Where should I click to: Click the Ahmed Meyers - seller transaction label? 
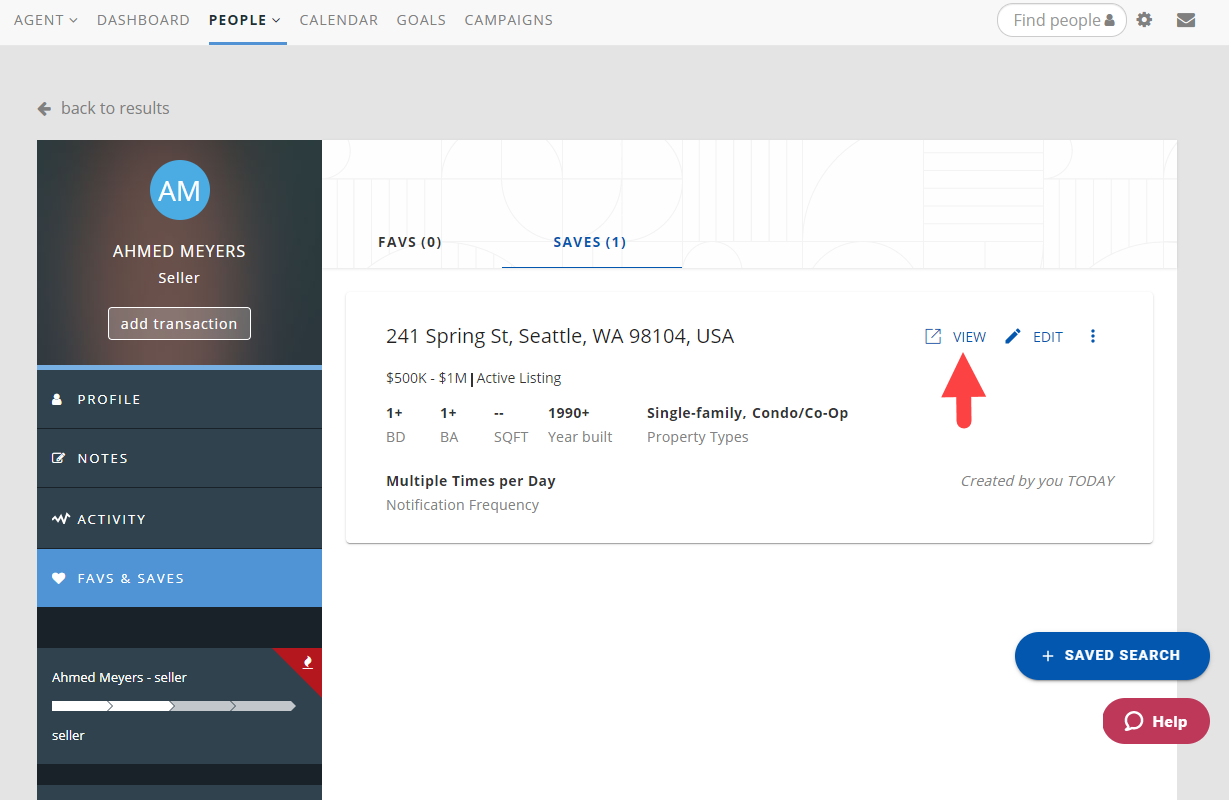tap(119, 677)
